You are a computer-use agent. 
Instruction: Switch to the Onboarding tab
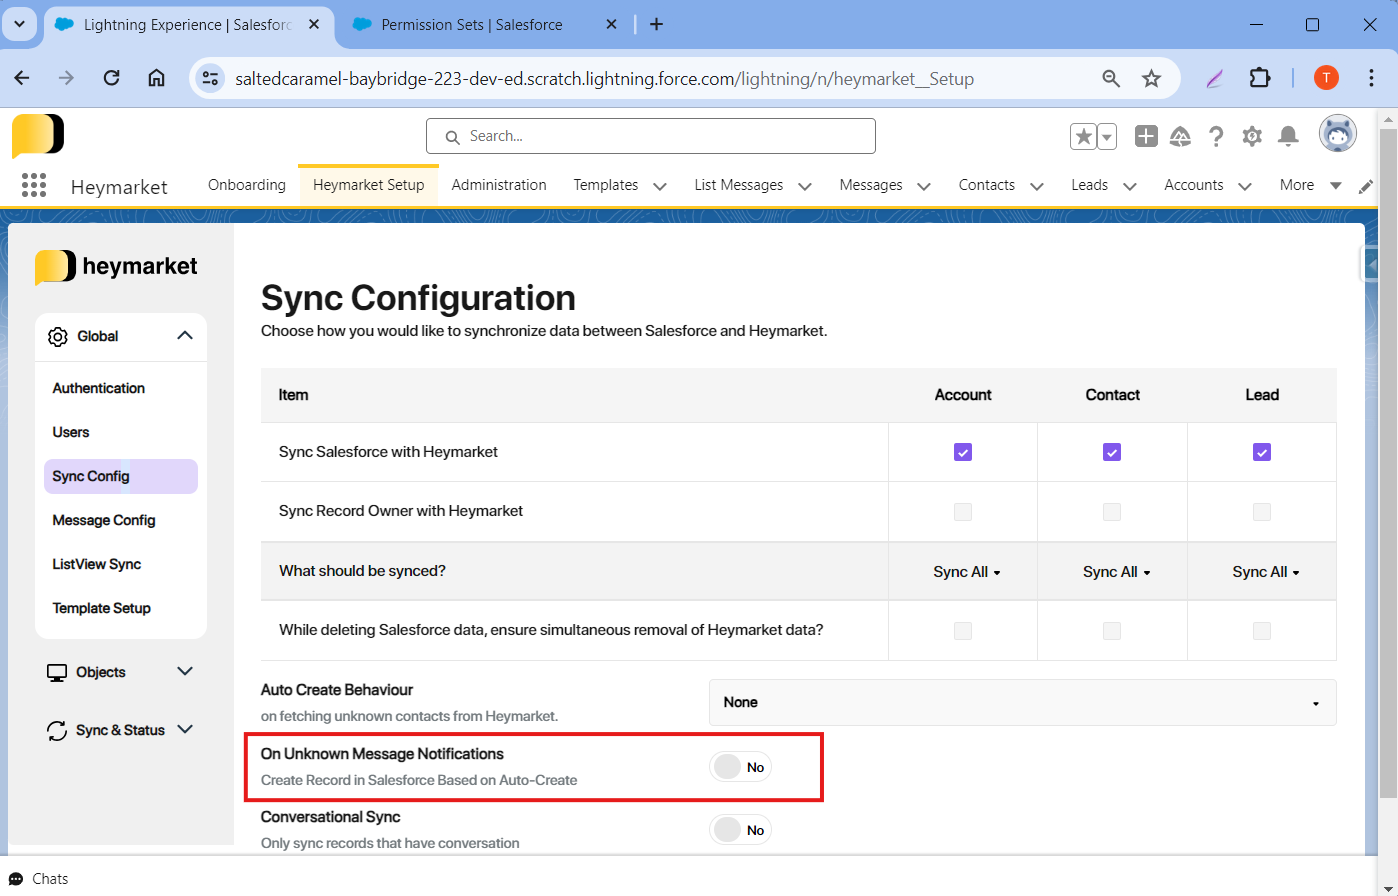[x=247, y=185]
